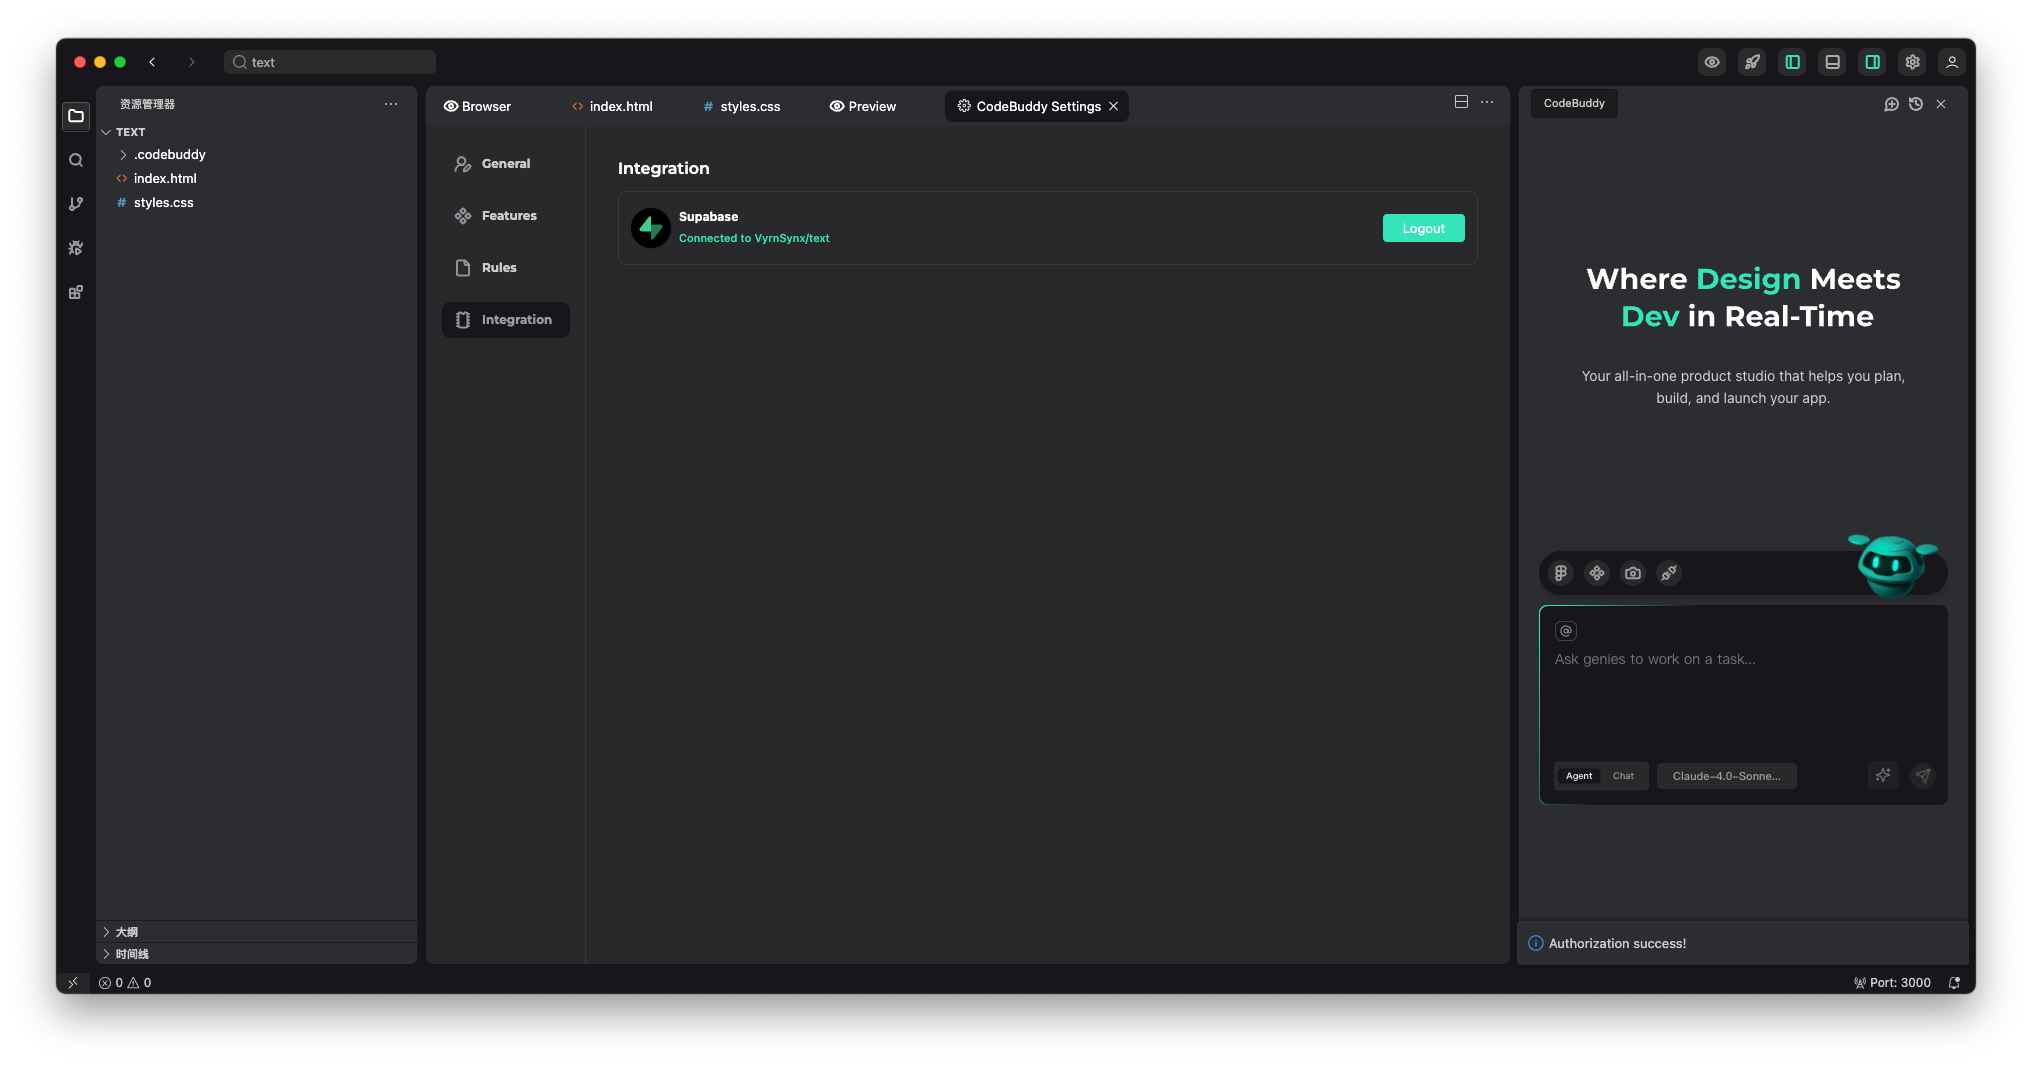2032x1068 pixels.
Task: Click the @ mention context icon
Action: (1566, 631)
